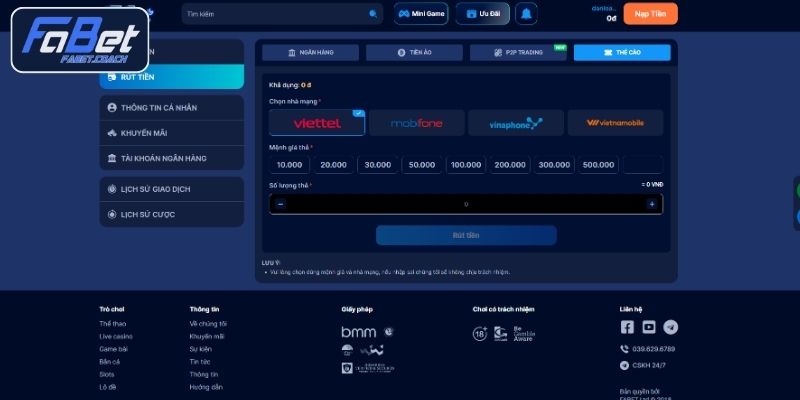The height and width of the screenshot is (400, 800).
Task: Switch to Ngân Hàng tab
Action: 310,53
